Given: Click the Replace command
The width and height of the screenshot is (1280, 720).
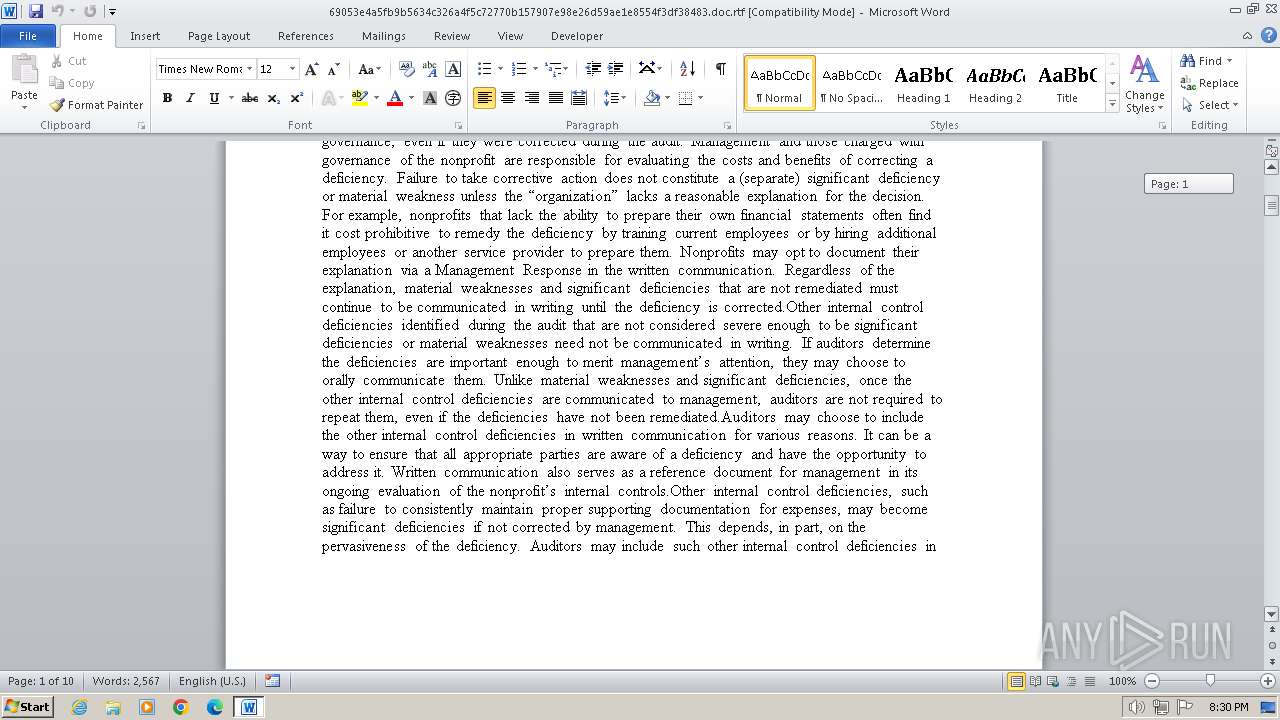Looking at the screenshot, I should 1210,83.
